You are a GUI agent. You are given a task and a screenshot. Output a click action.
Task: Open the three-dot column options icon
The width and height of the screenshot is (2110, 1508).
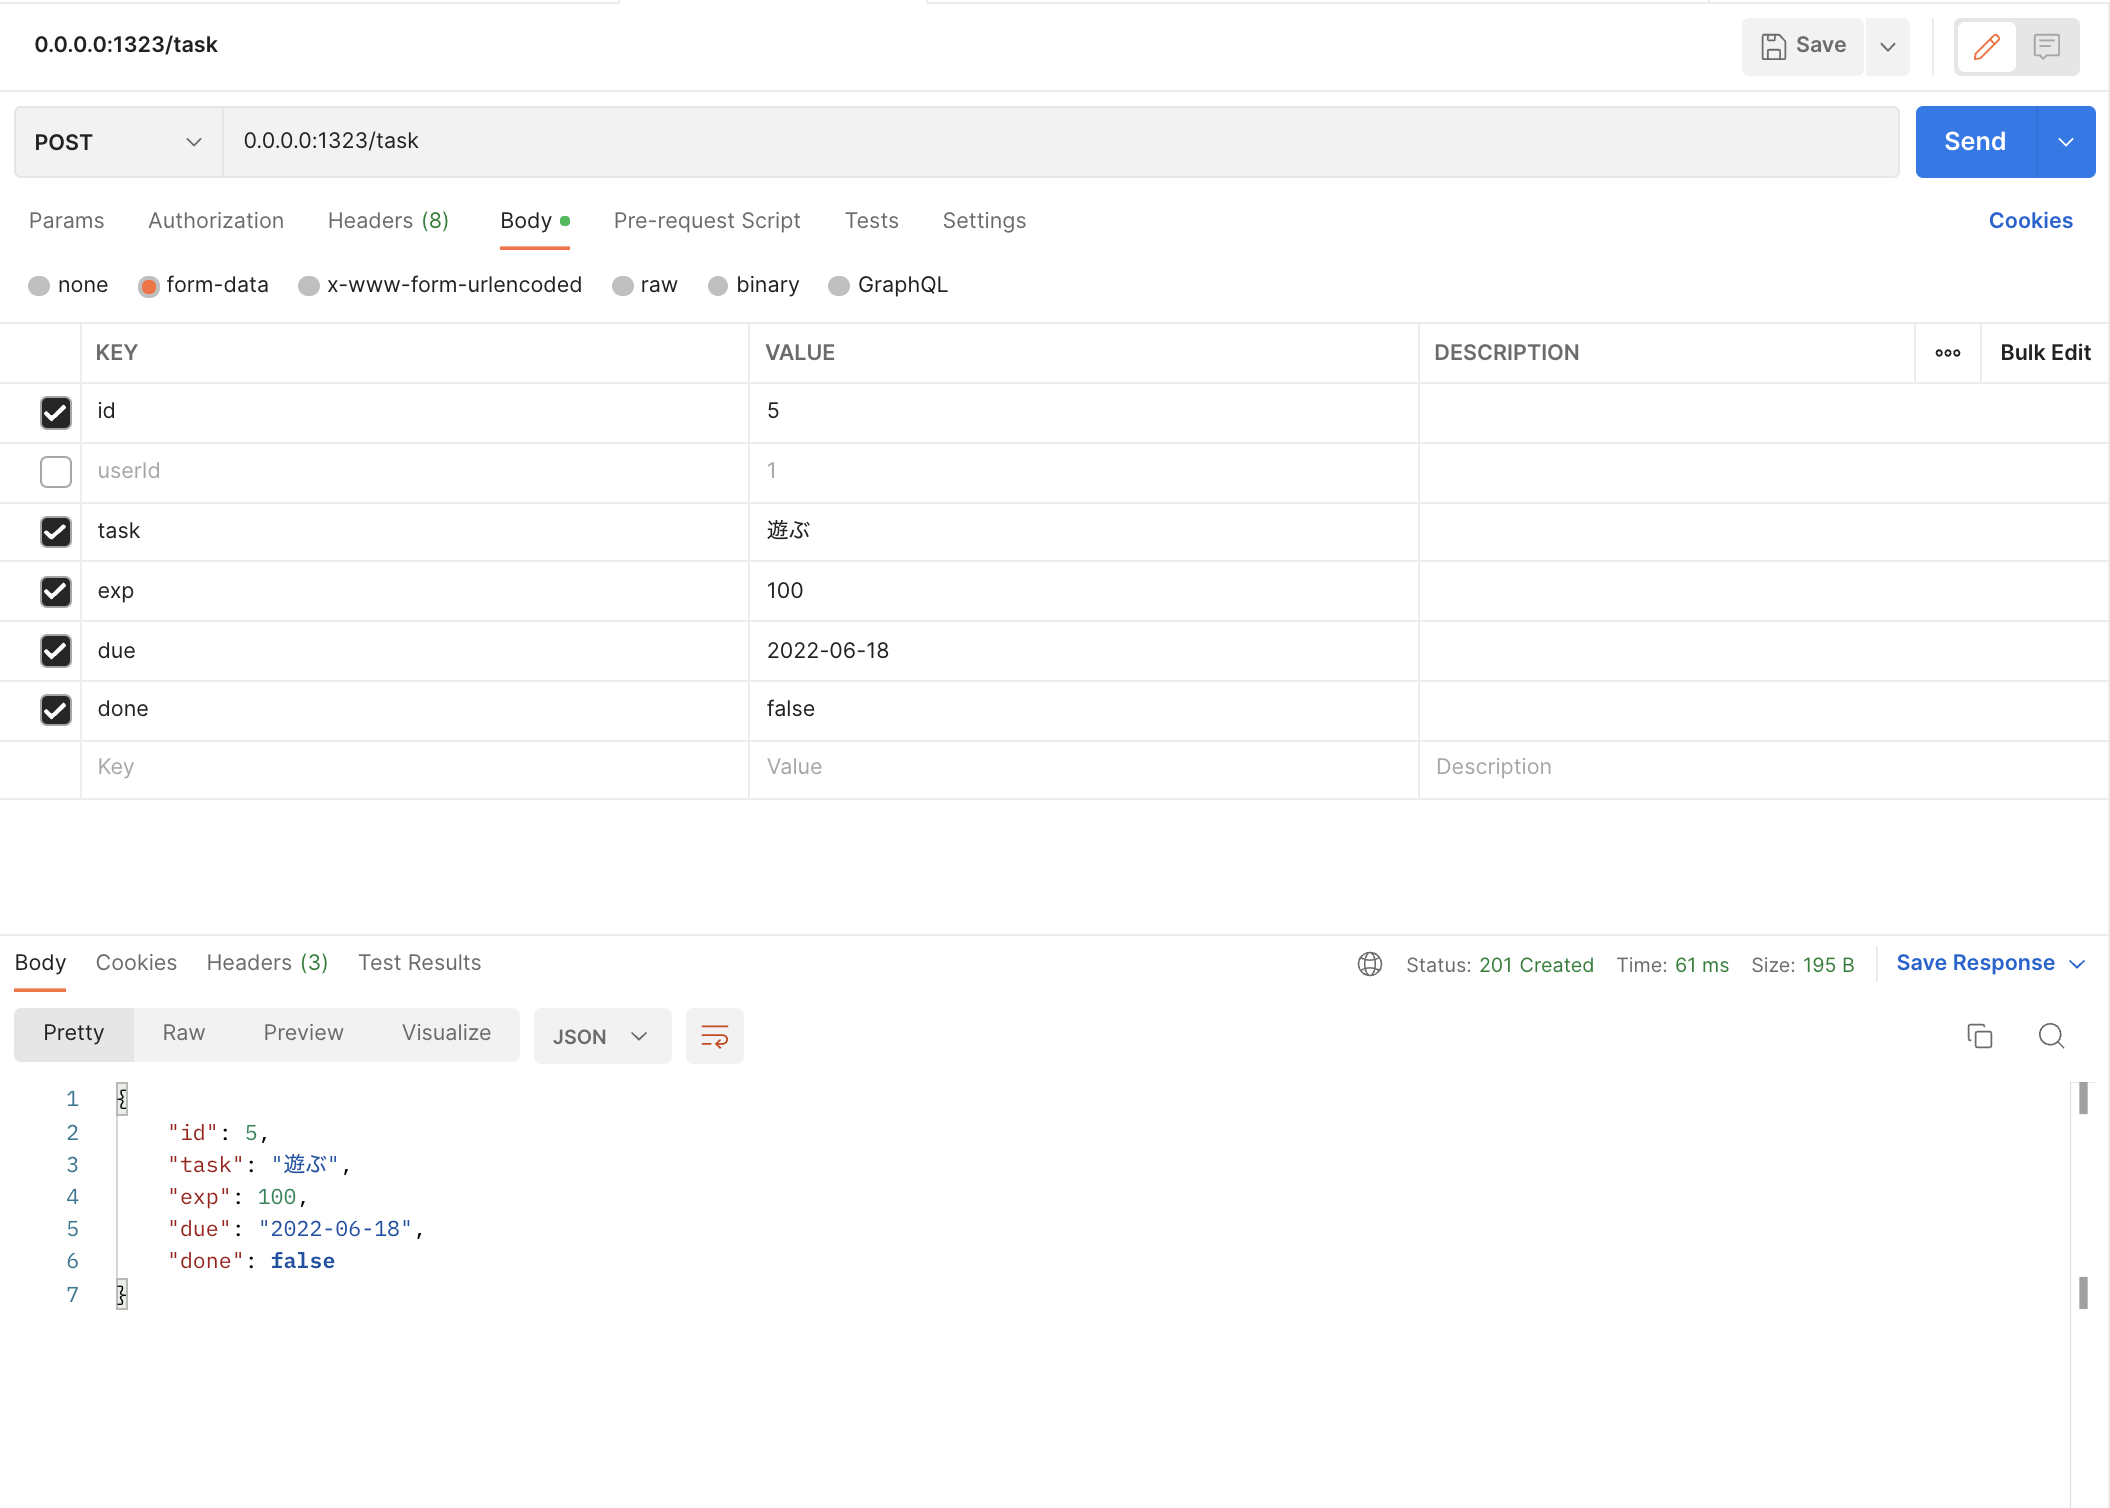tap(1947, 353)
